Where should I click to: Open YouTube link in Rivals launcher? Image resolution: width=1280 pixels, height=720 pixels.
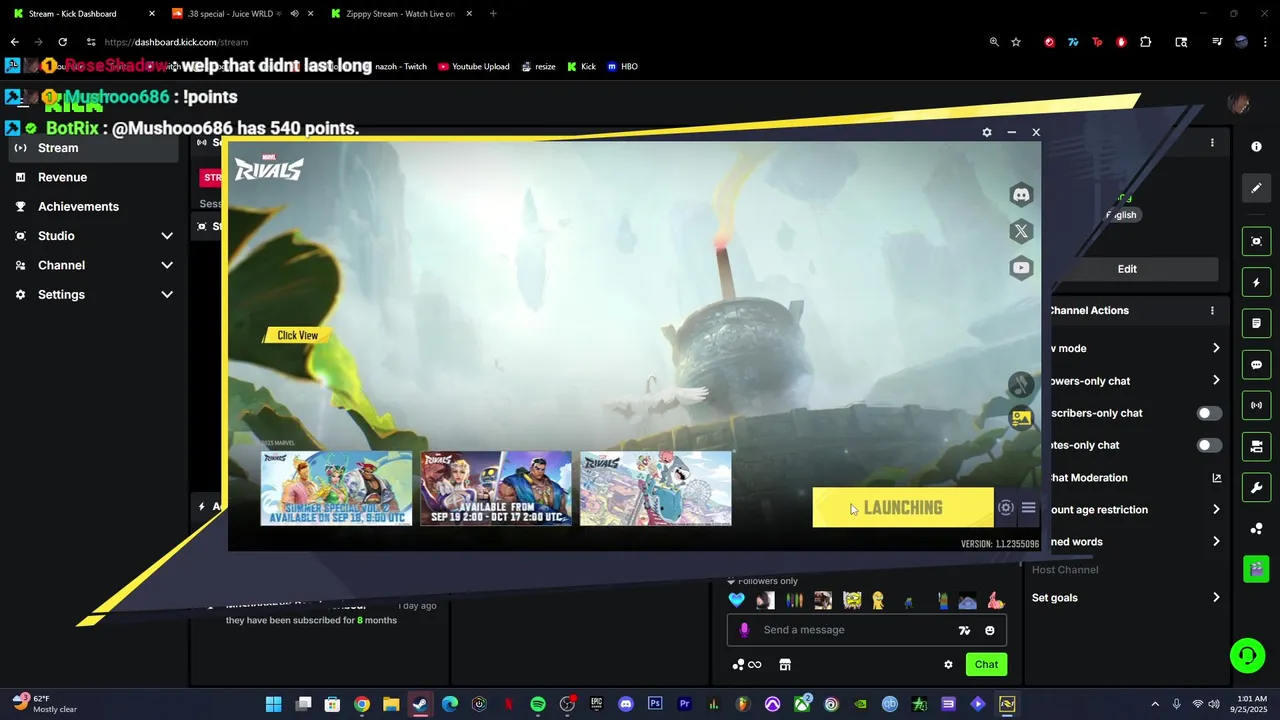click(1021, 267)
